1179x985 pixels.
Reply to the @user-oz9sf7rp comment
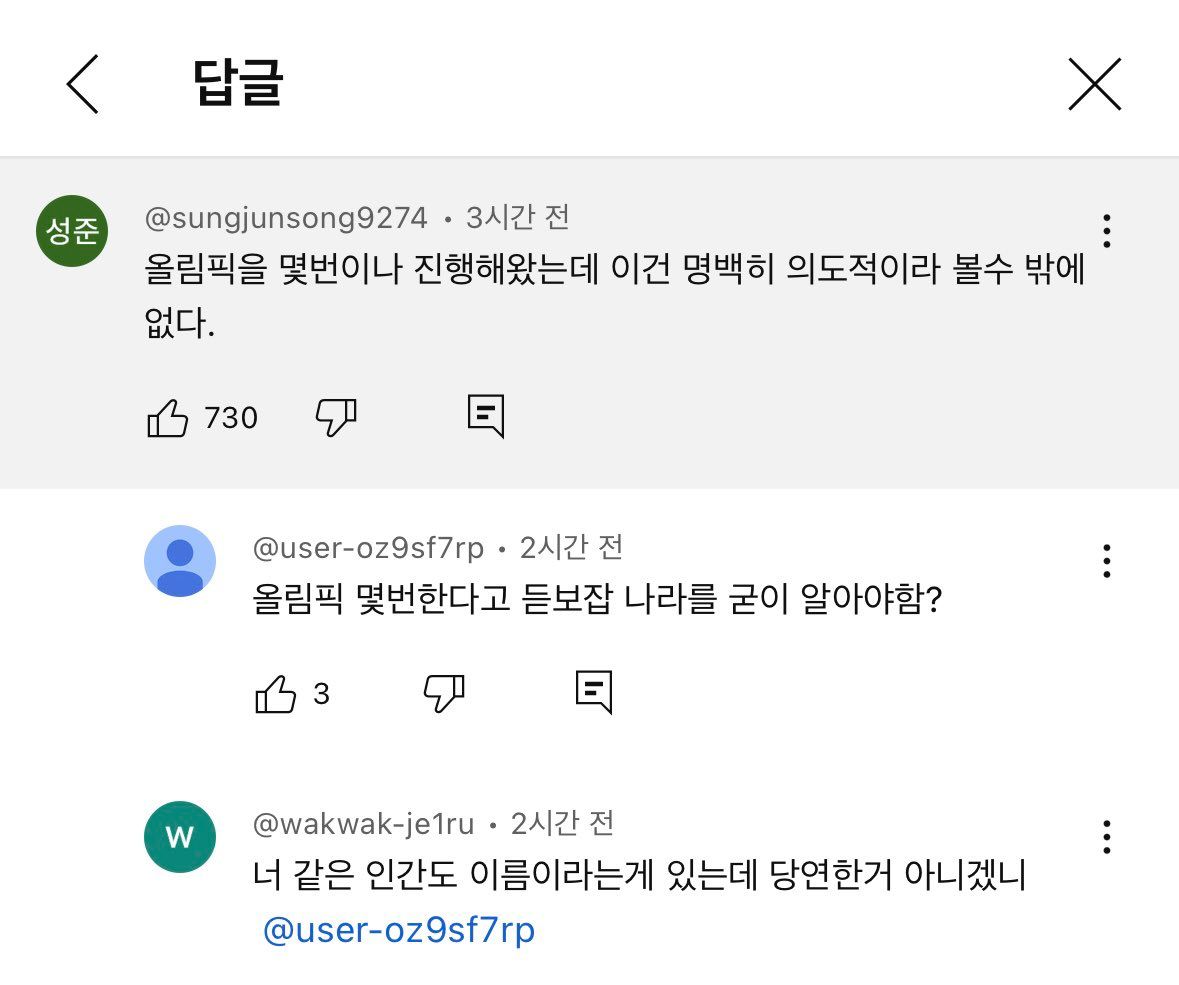click(594, 692)
